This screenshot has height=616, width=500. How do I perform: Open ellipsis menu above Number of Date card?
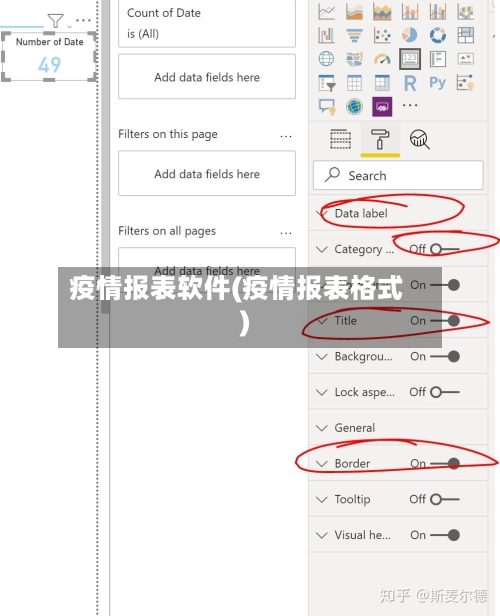83,20
